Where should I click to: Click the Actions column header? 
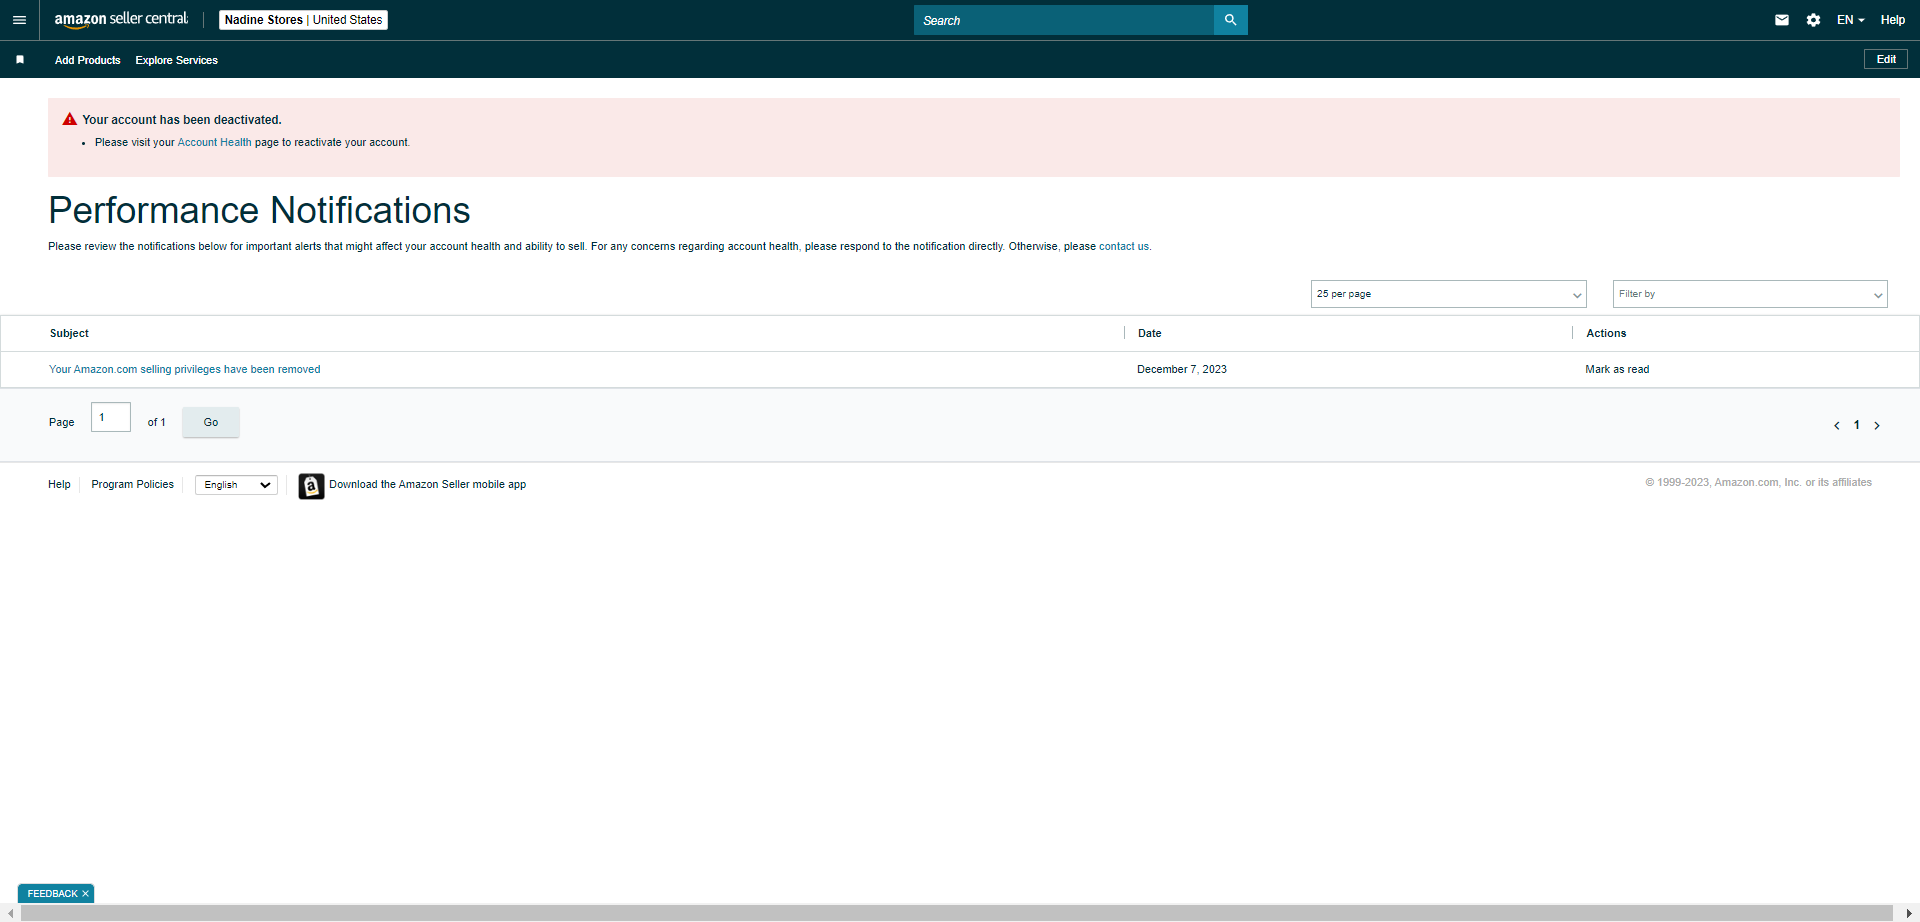[1606, 333]
